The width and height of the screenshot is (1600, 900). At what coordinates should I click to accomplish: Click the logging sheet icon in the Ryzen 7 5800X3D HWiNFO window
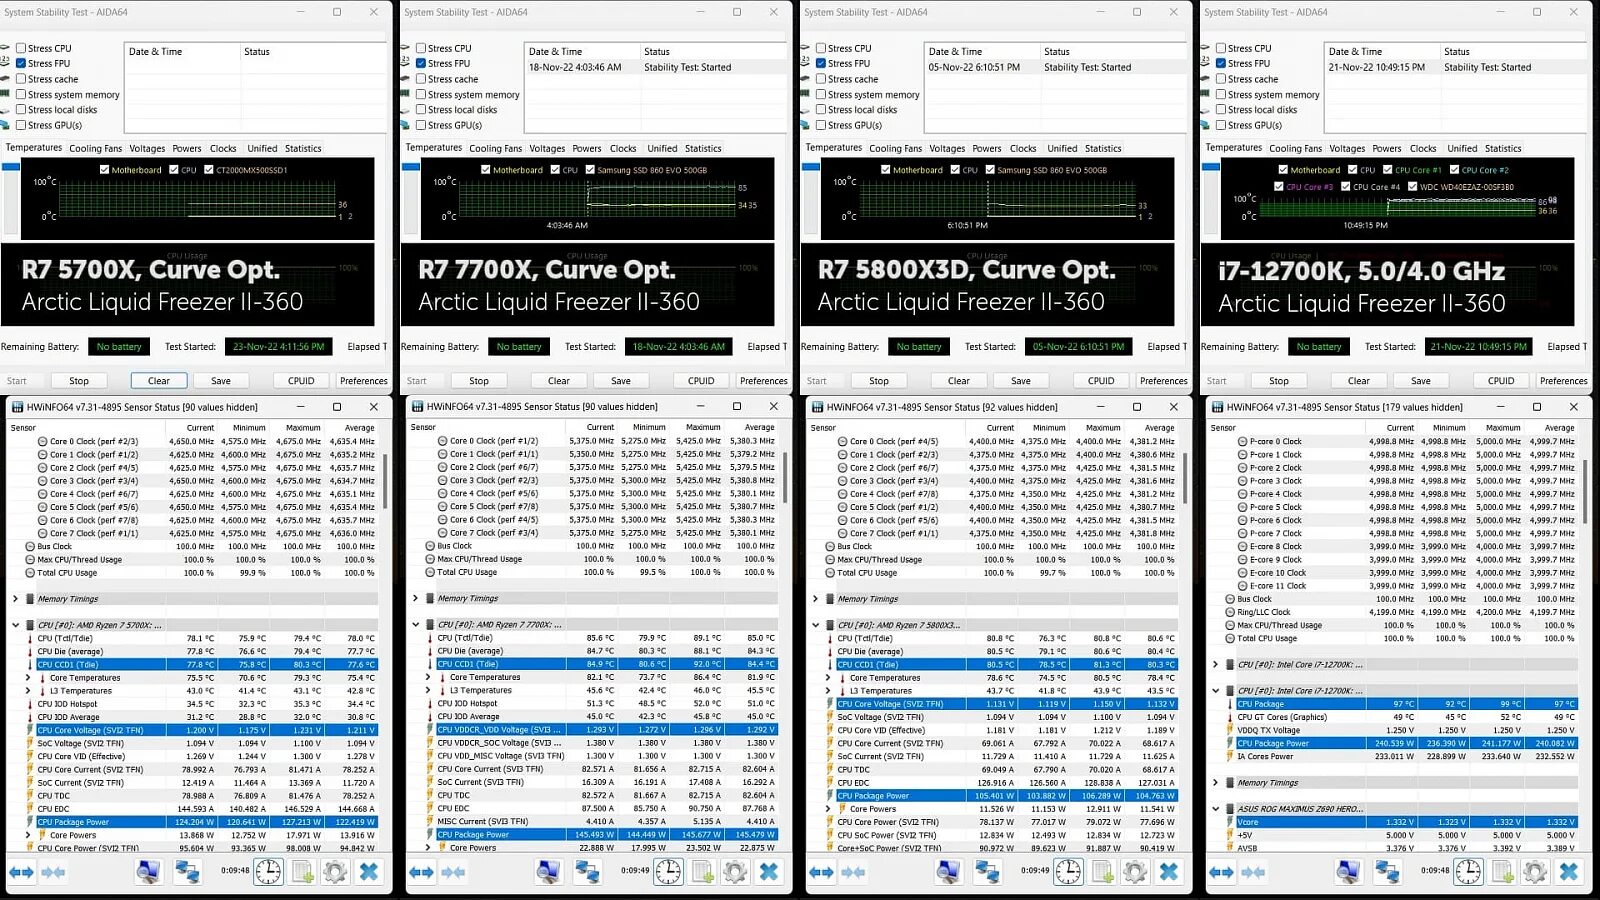1102,872
